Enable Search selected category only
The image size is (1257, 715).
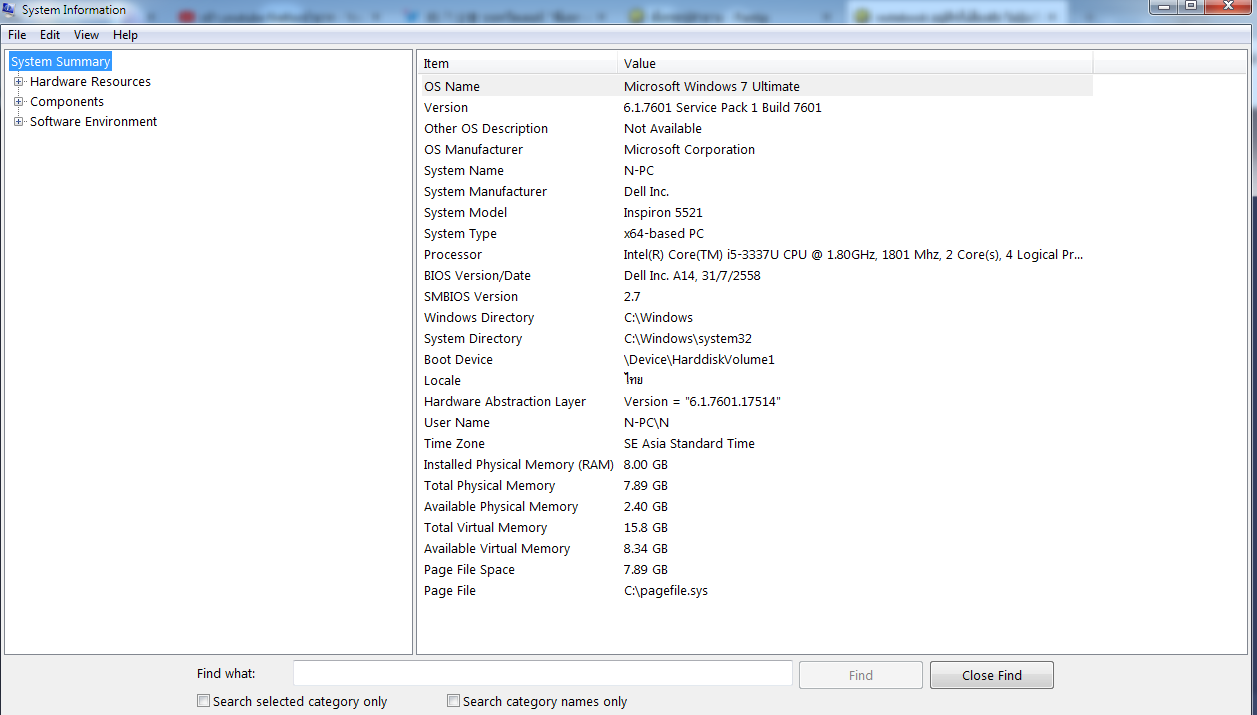(204, 701)
